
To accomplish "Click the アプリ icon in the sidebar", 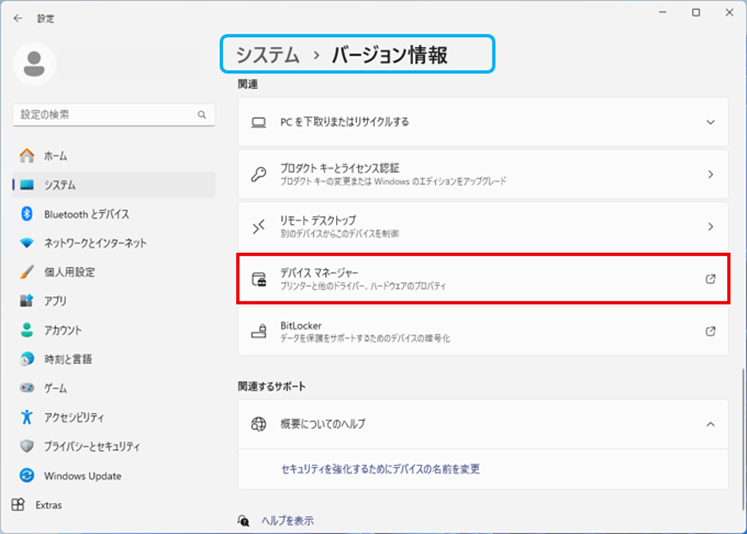I will click(x=27, y=301).
